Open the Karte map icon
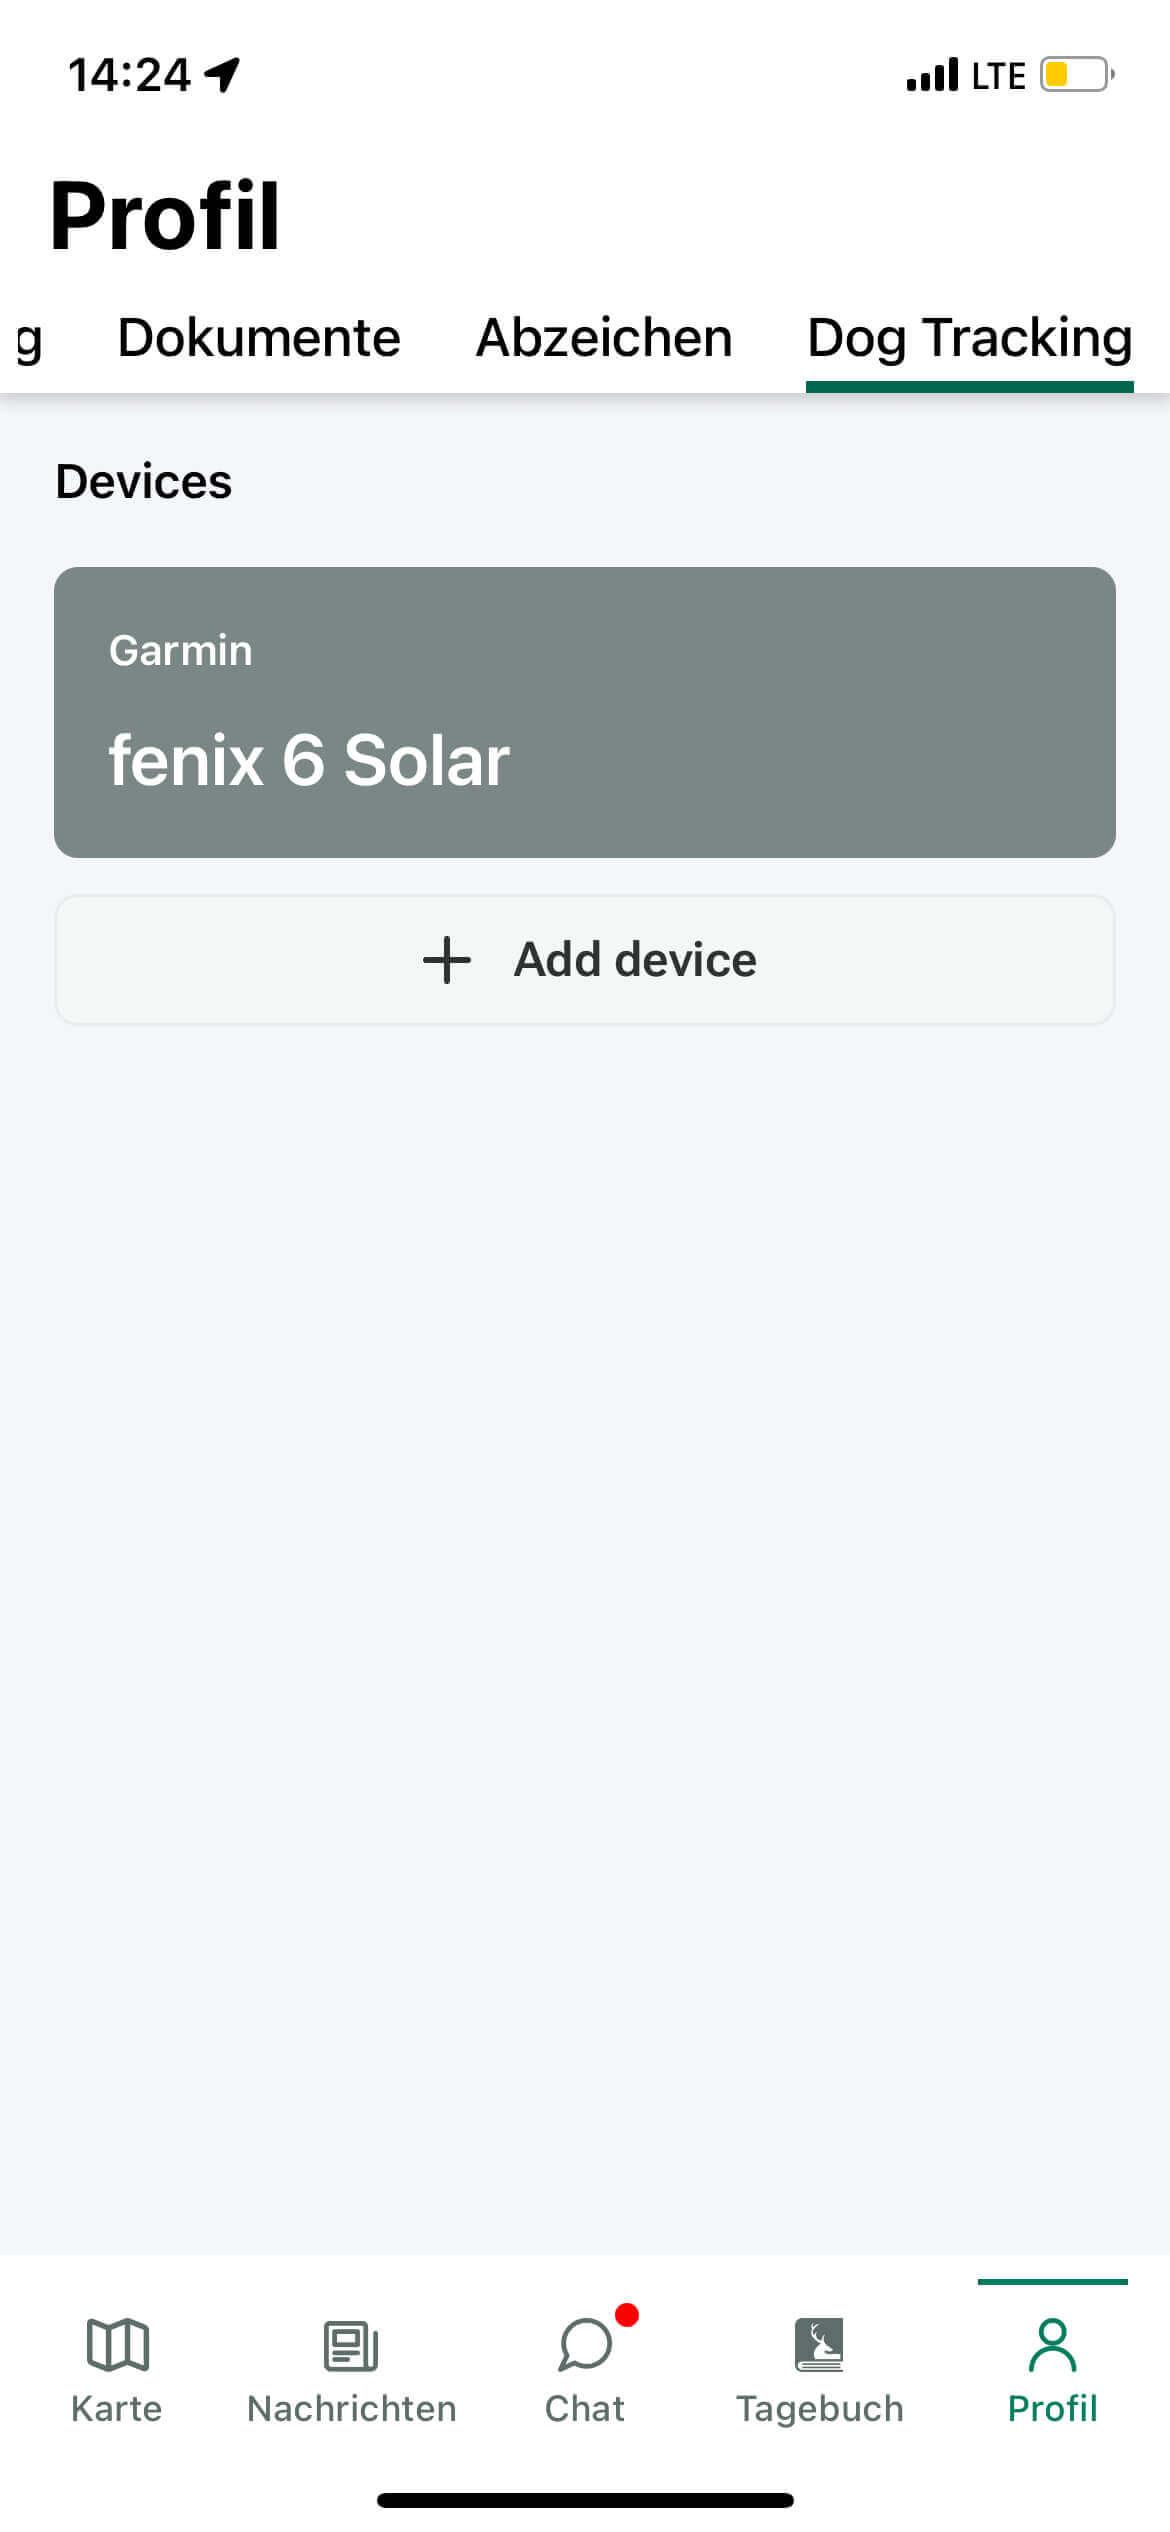 tap(117, 2344)
